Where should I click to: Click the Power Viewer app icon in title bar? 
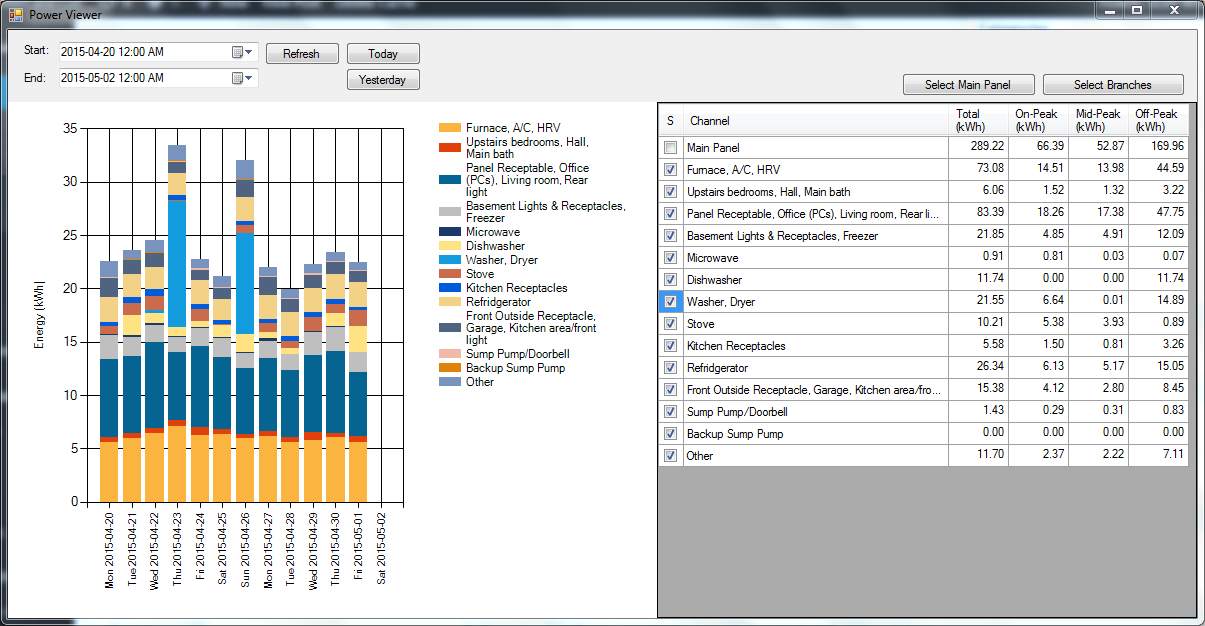point(15,15)
